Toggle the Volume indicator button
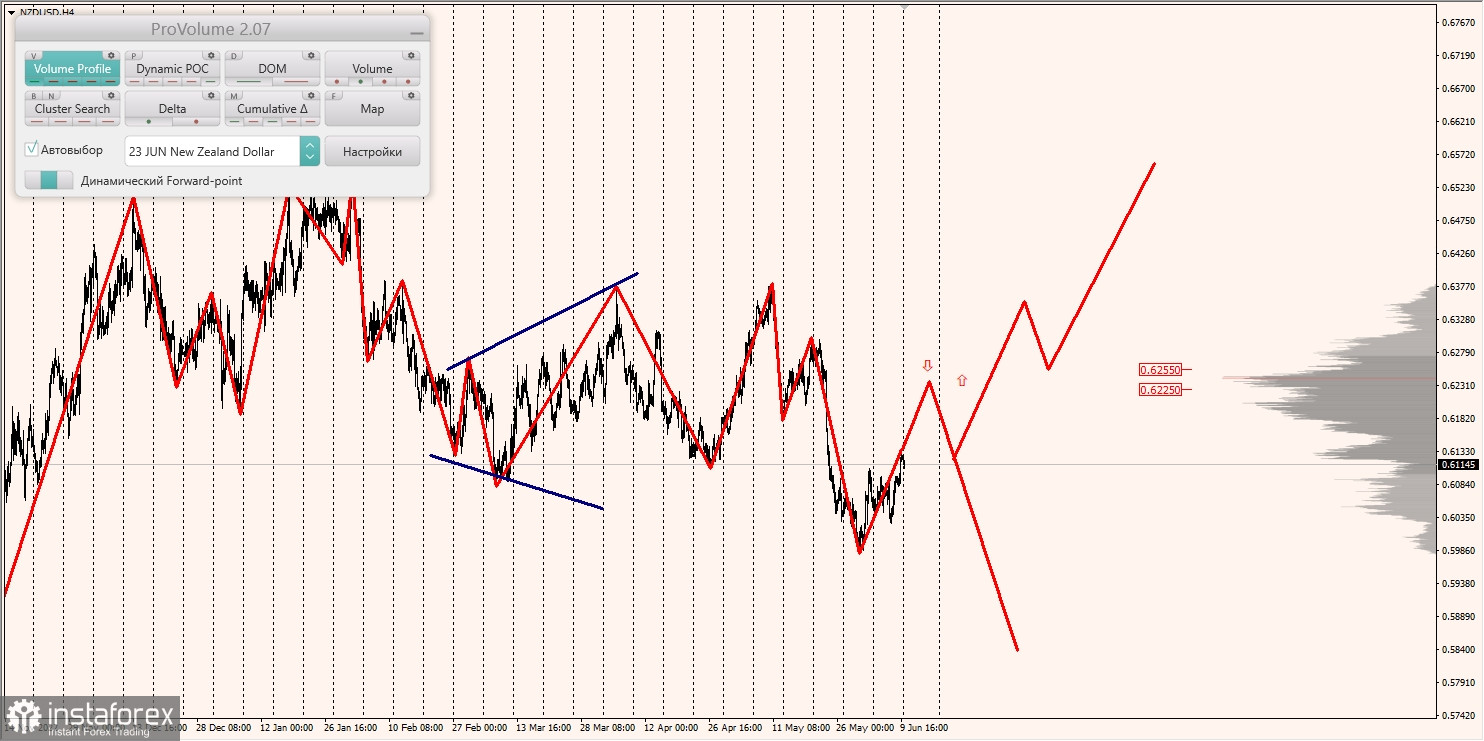 372,69
